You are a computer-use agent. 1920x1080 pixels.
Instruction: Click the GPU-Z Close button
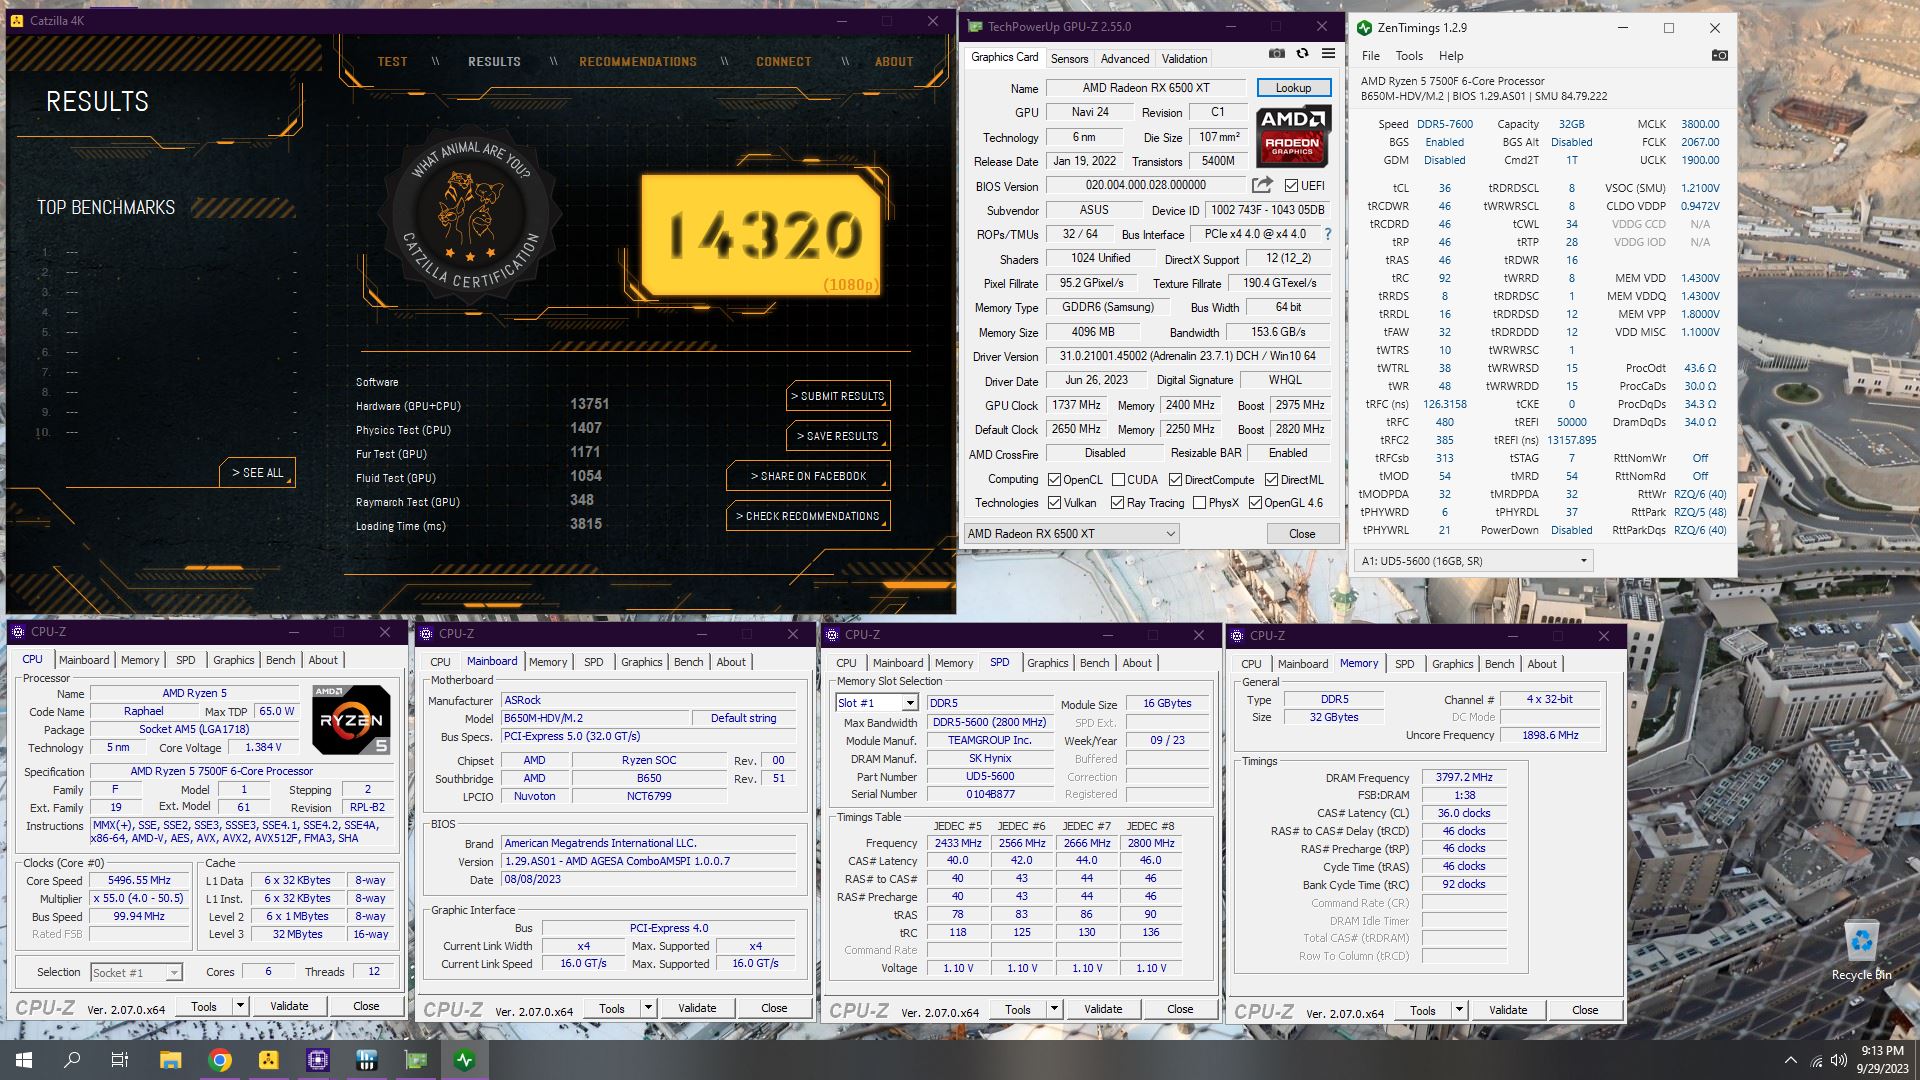(1302, 534)
